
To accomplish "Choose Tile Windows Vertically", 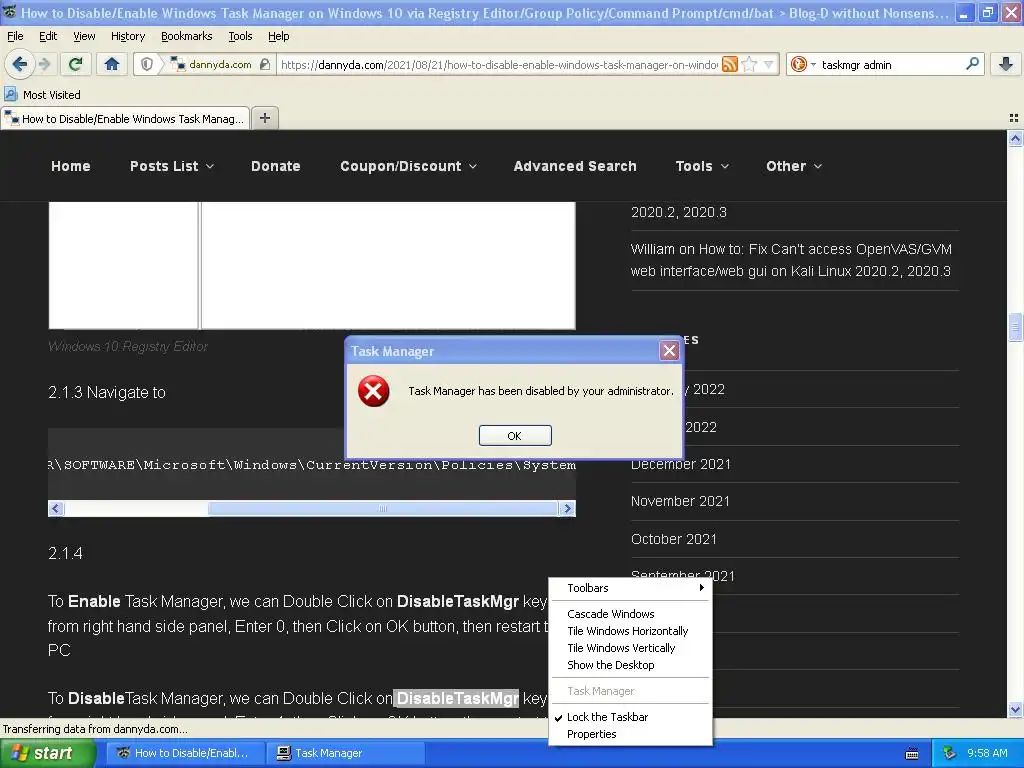I will [x=630, y=648].
